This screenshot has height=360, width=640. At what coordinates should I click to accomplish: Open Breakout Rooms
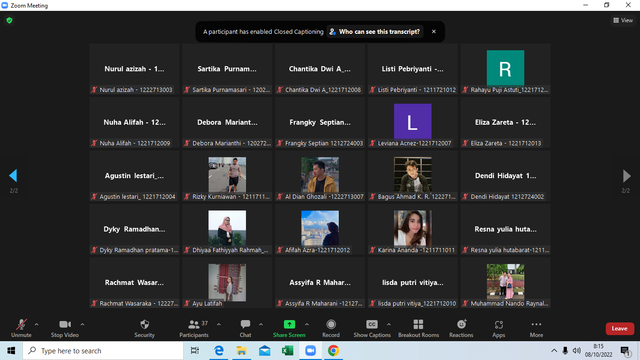click(x=418, y=328)
